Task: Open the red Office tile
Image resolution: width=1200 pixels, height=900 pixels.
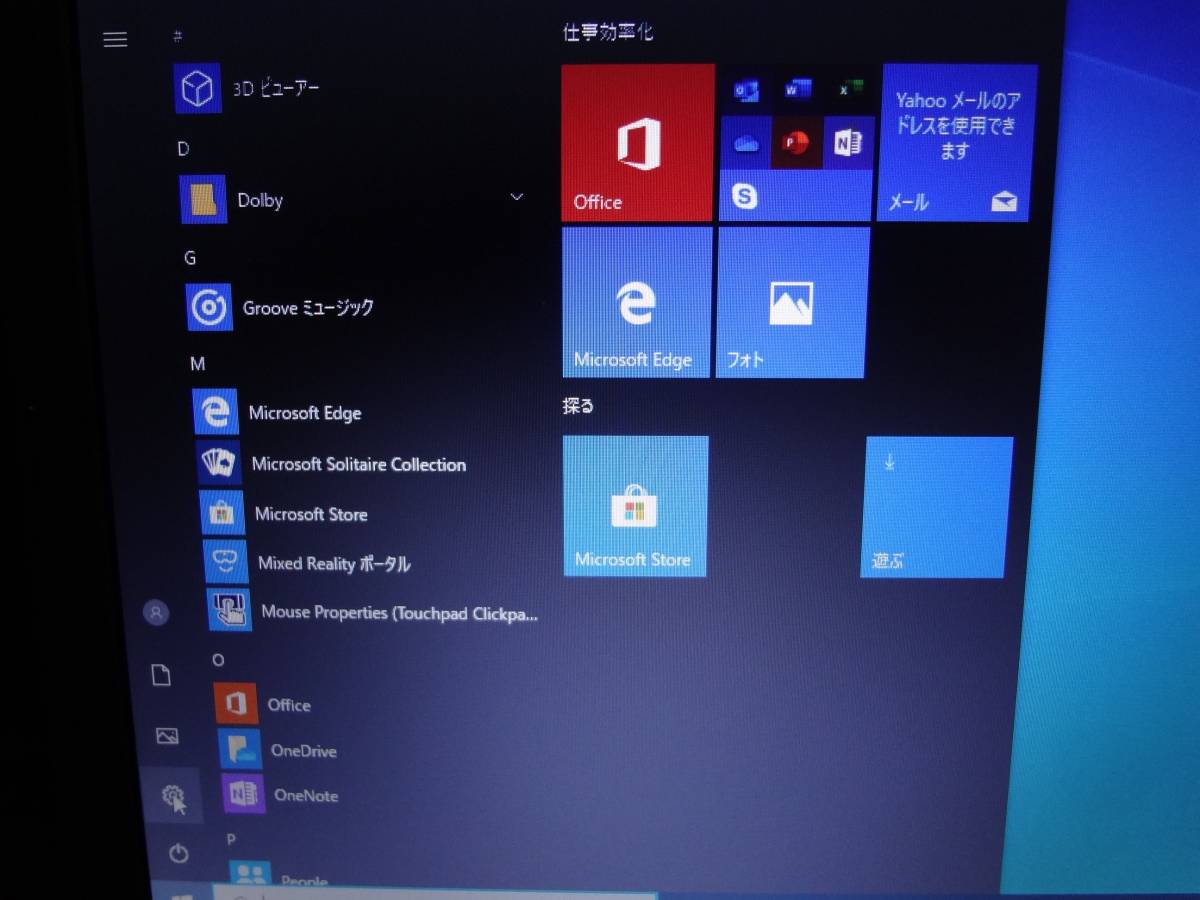Action: pyautogui.click(x=637, y=143)
